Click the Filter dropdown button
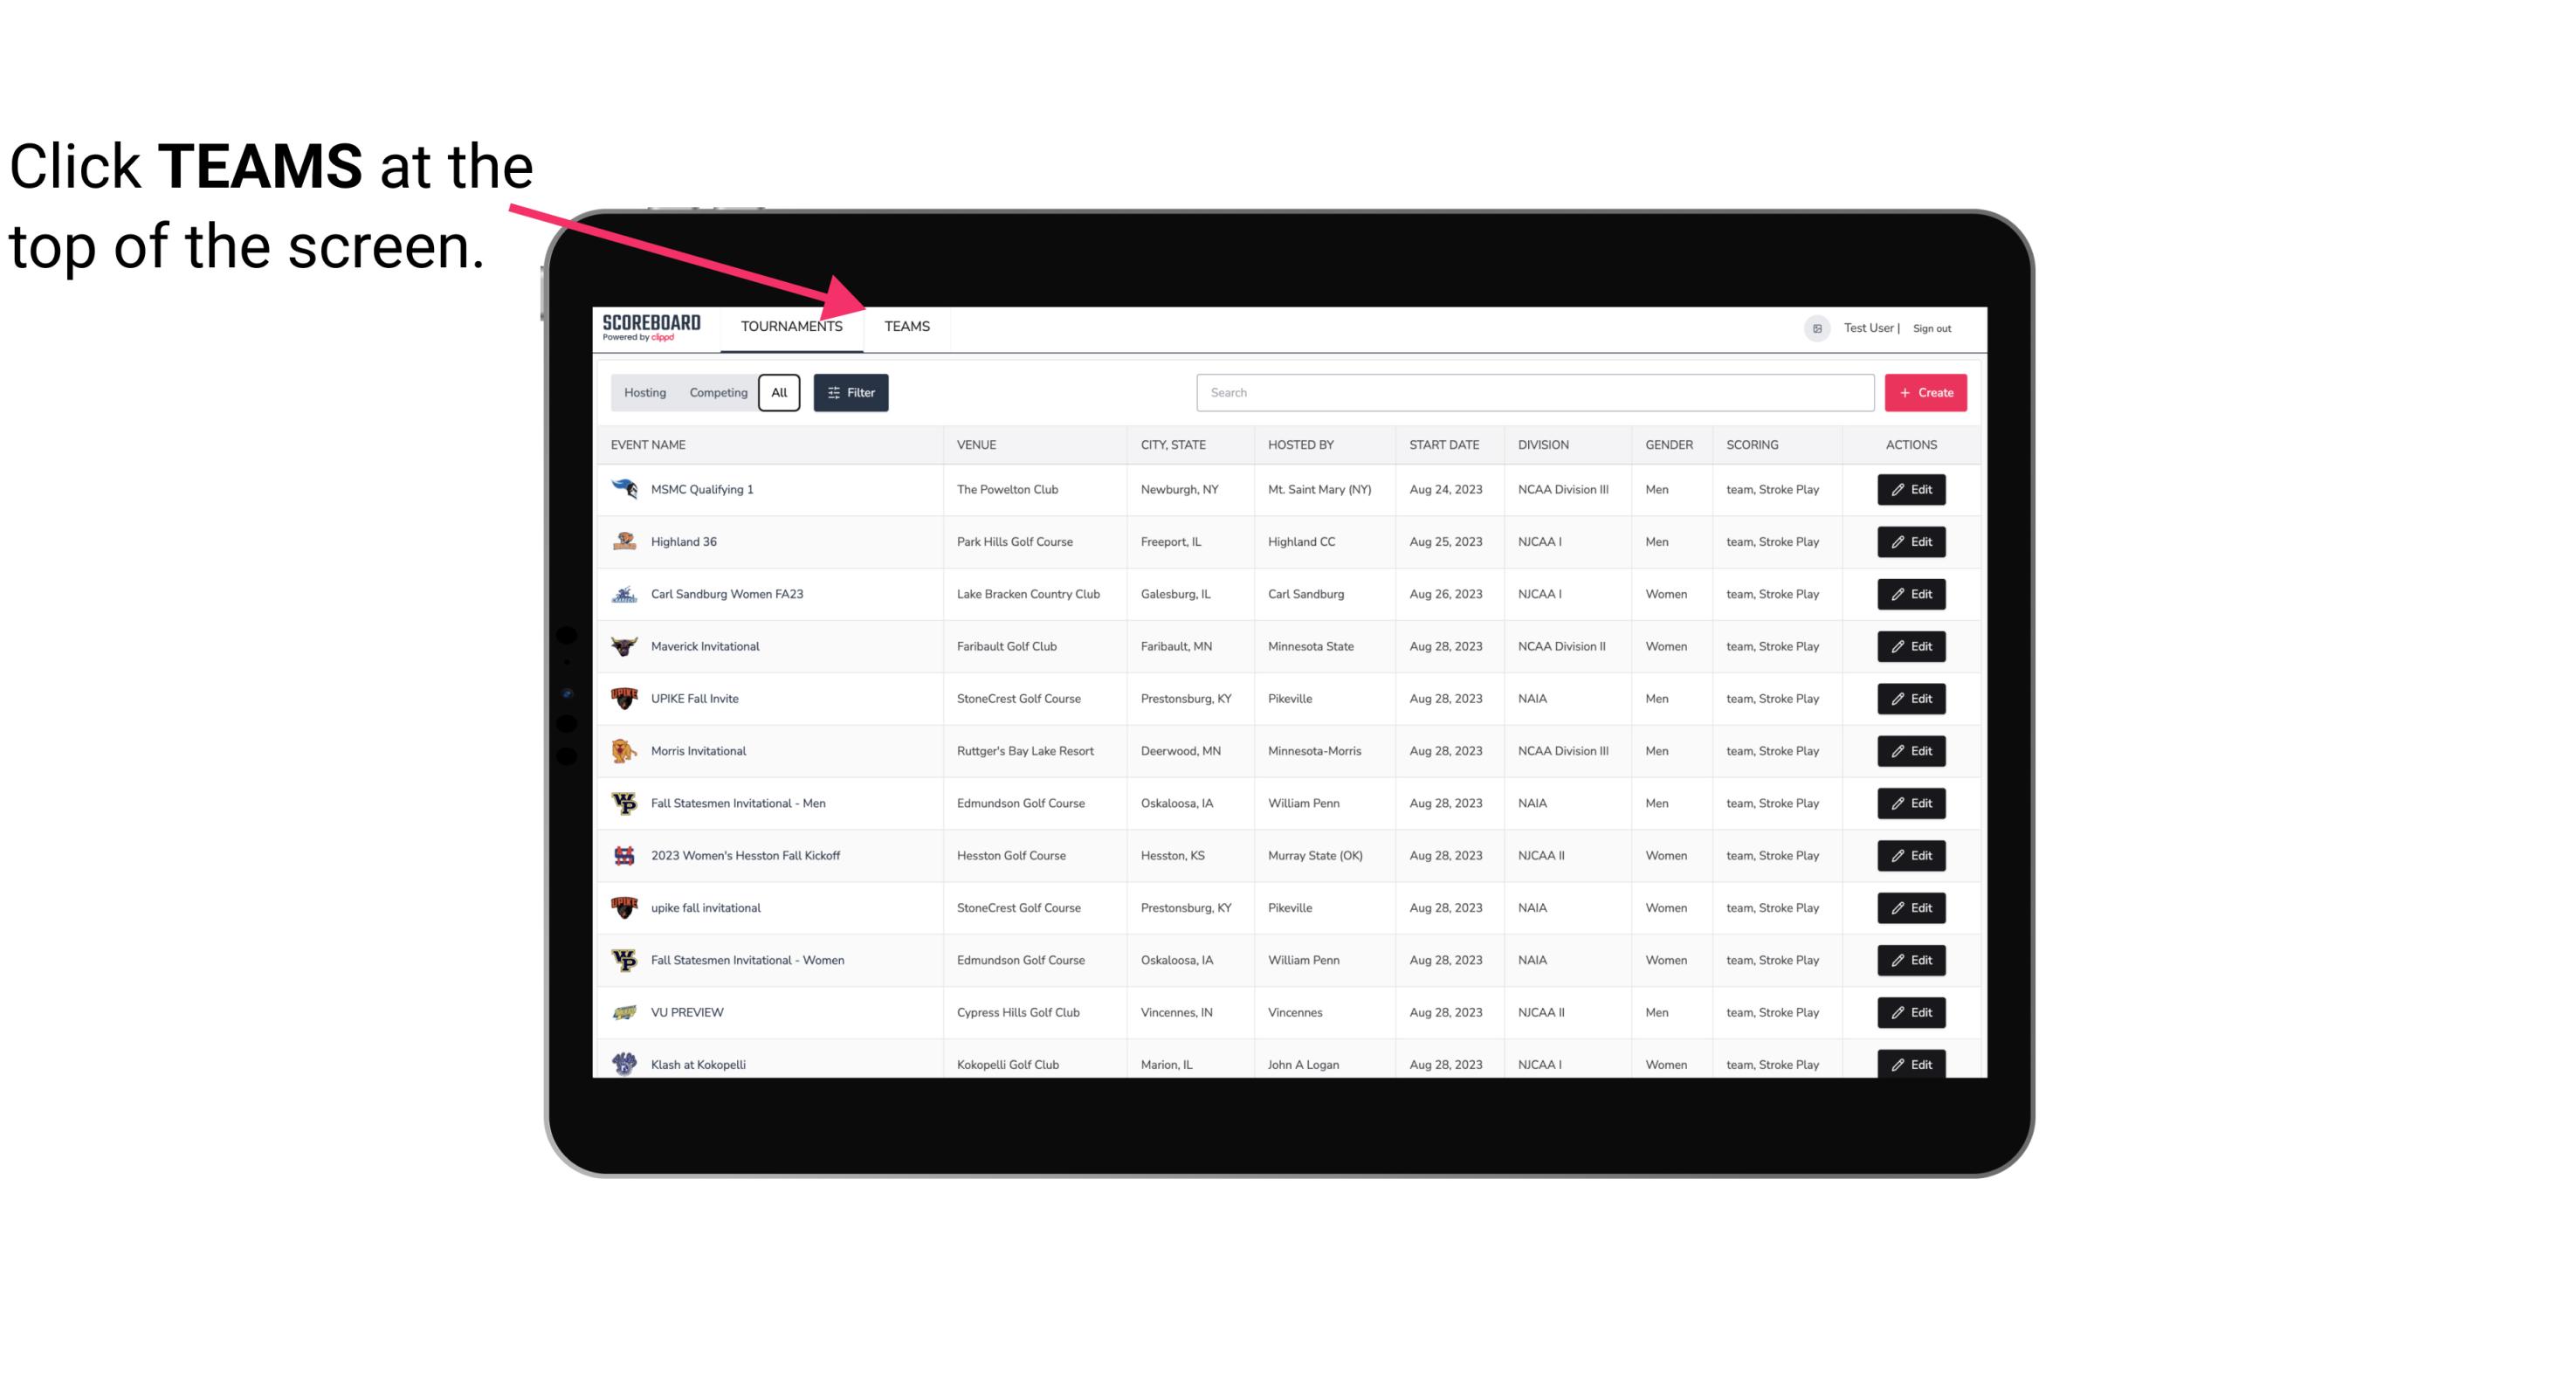The width and height of the screenshot is (2576, 1386). pyautogui.click(x=850, y=393)
